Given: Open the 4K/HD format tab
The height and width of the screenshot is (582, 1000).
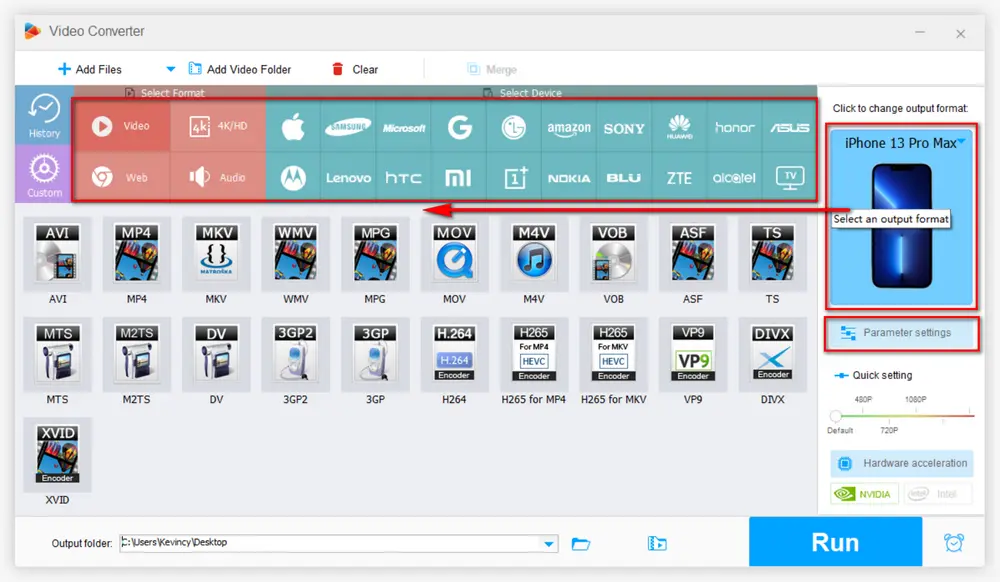Looking at the screenshot, I should [x=218, y=126].
